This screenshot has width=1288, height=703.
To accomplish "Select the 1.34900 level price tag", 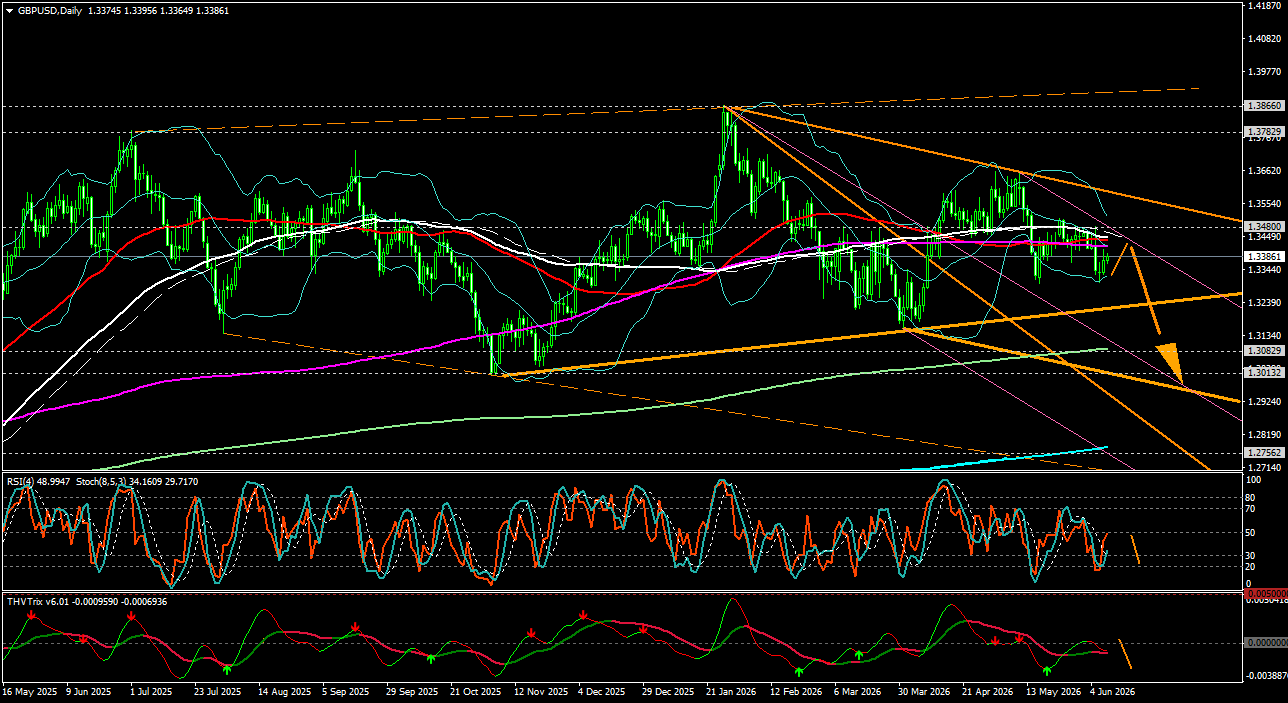I will click(x=1264, y=226).
